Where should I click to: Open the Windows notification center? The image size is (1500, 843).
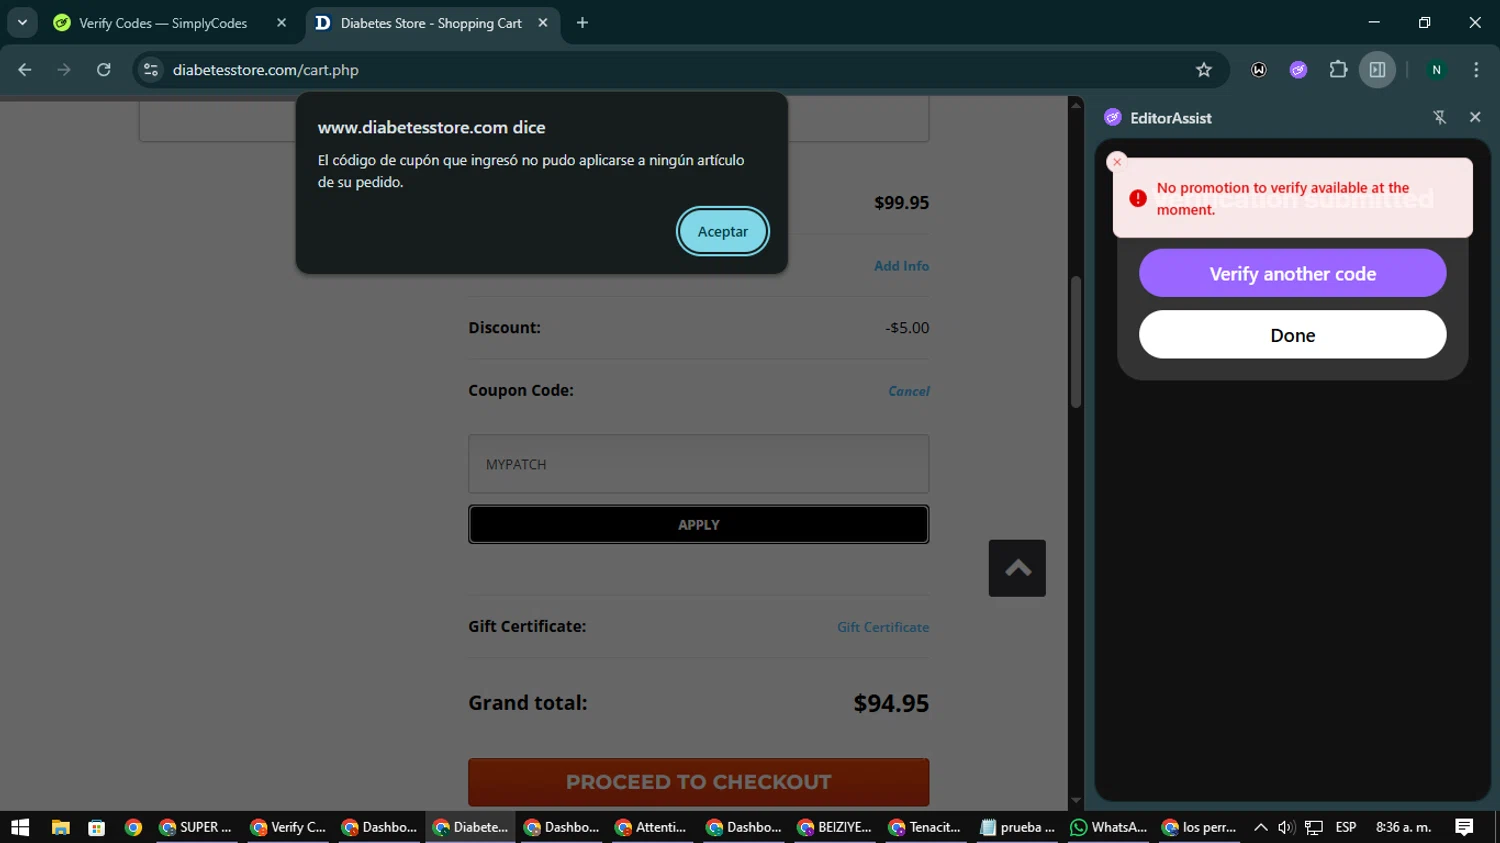click(1464, 827)
